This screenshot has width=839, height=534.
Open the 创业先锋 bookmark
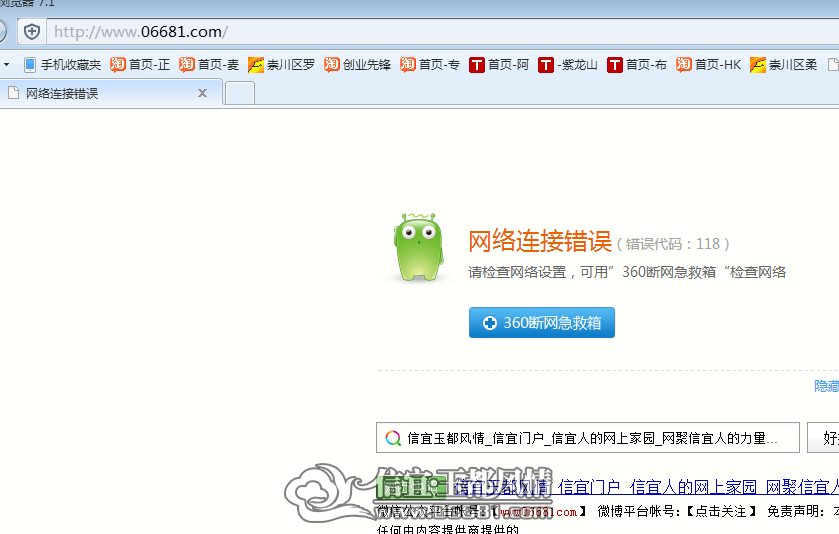357,65
